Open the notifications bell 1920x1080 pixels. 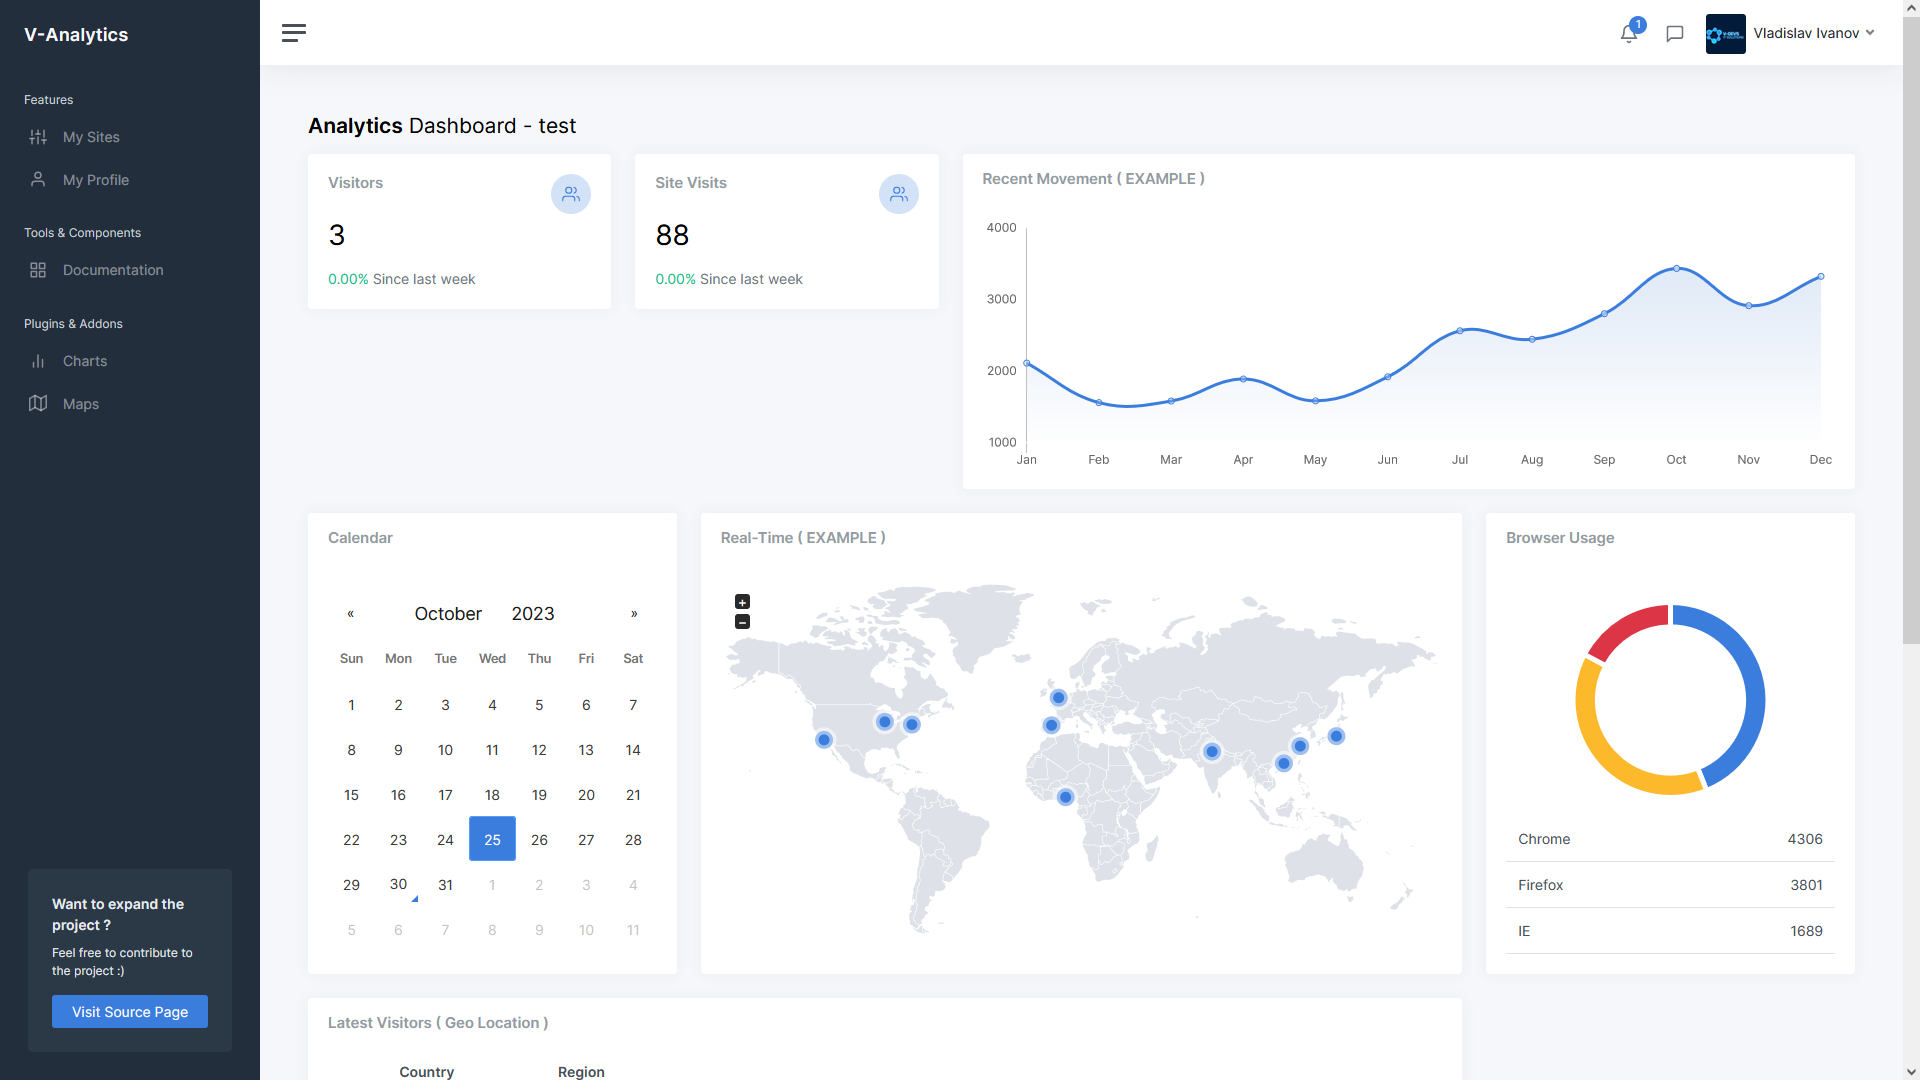(1628, 34)
